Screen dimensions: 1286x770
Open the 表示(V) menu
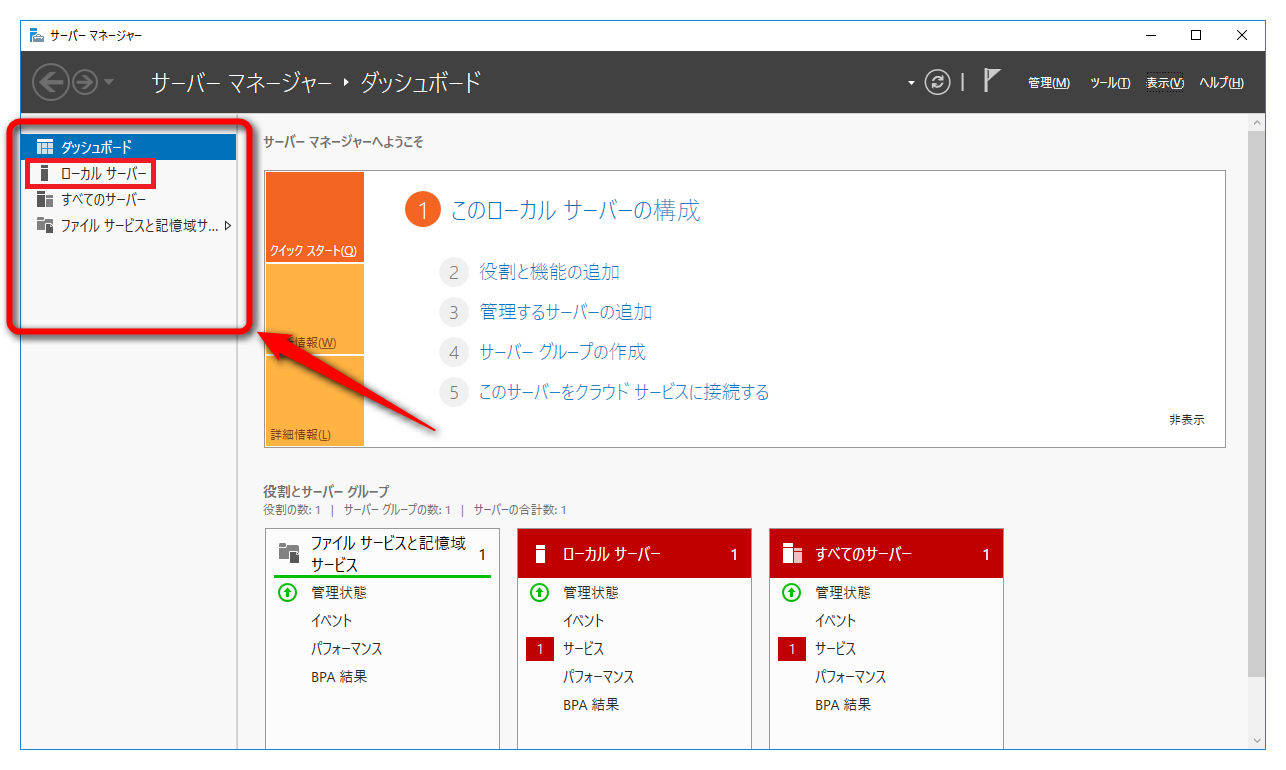click(1165, 83)
